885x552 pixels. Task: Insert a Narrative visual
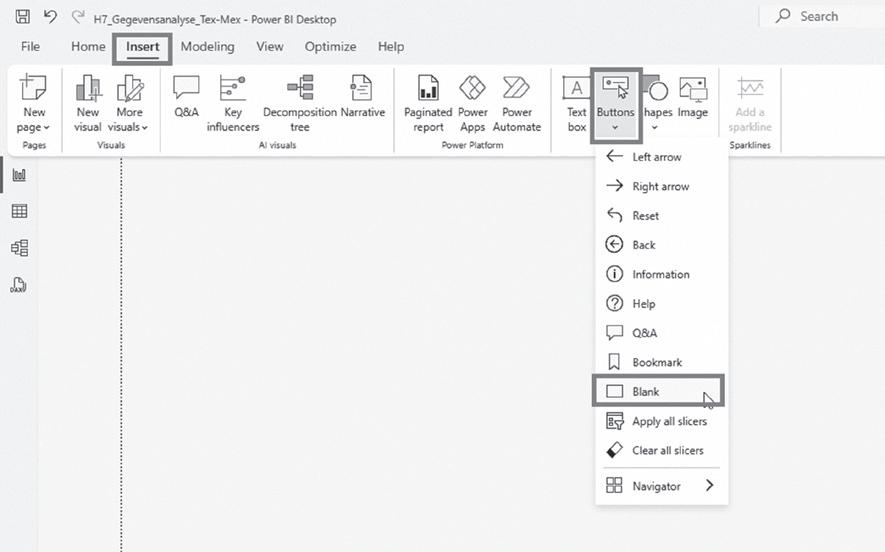coord(362,97)
